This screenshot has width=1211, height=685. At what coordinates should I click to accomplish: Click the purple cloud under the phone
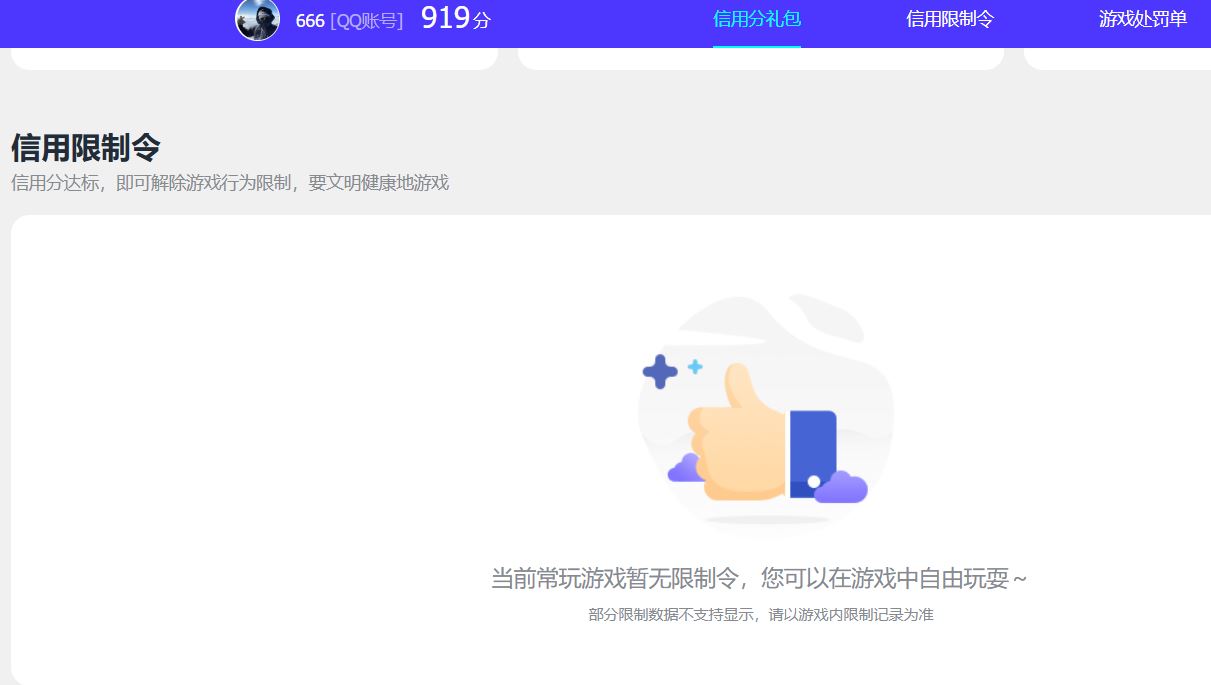pos(843,487)
